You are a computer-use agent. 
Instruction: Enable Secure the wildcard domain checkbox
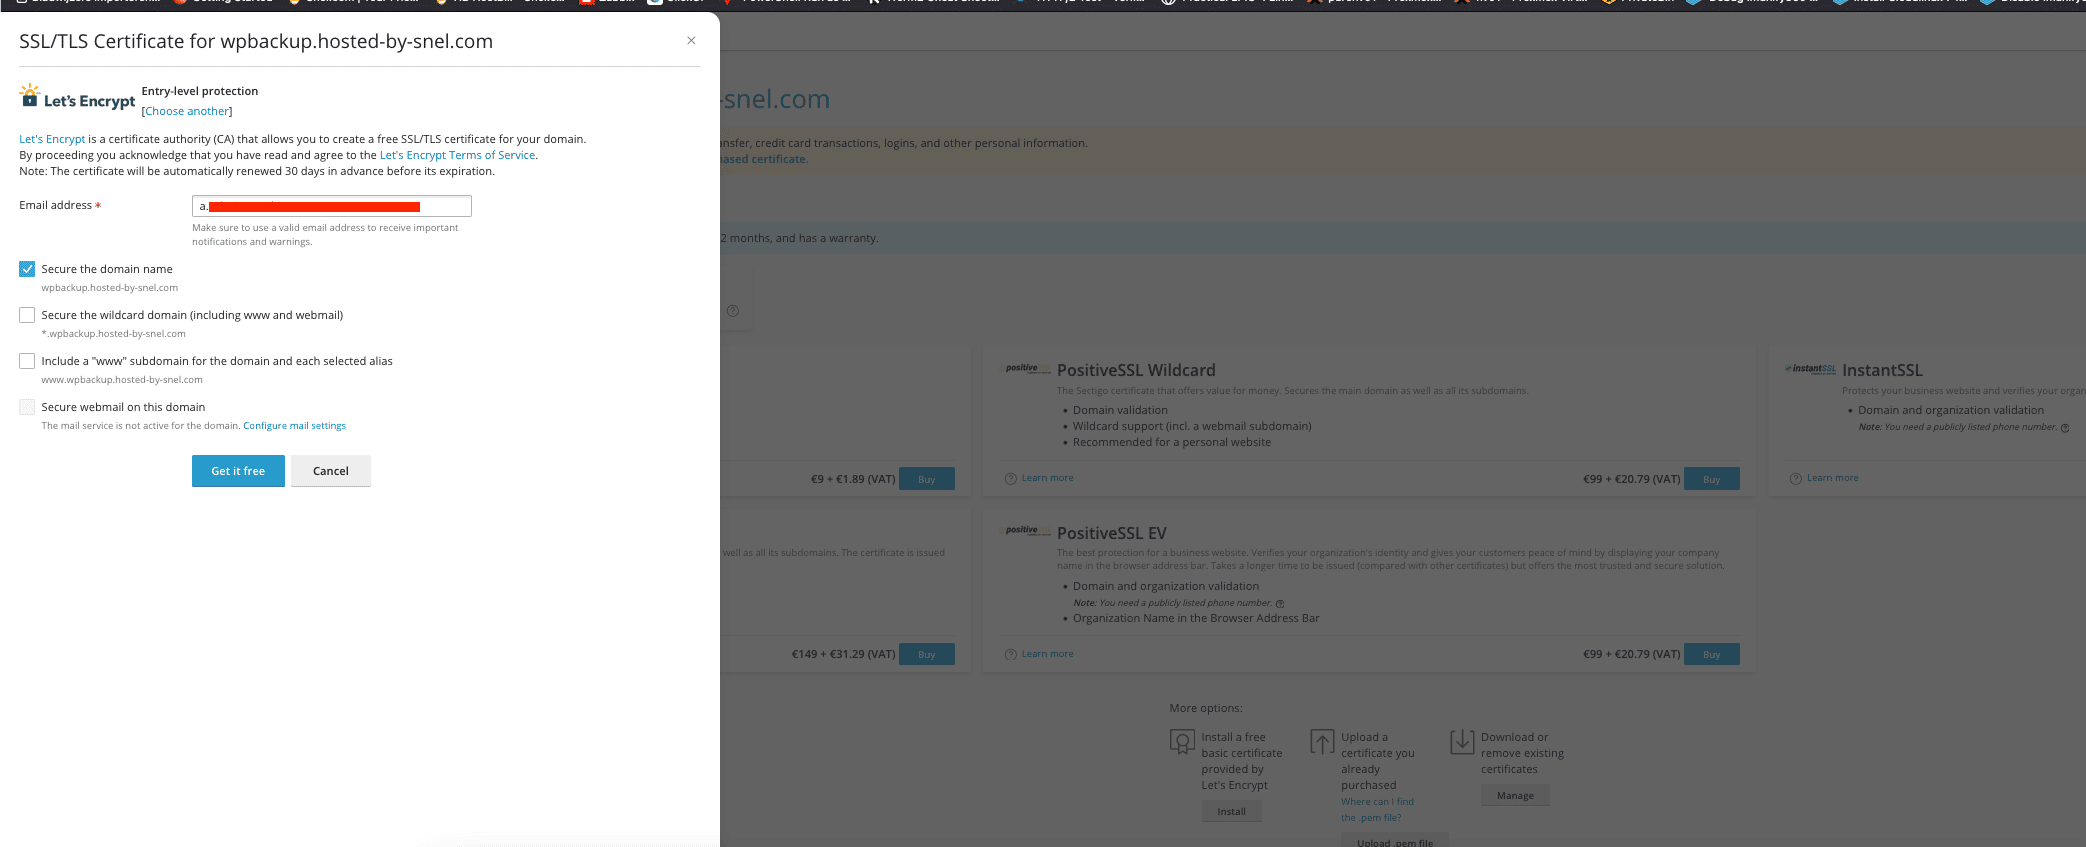[x=27, y=315]
